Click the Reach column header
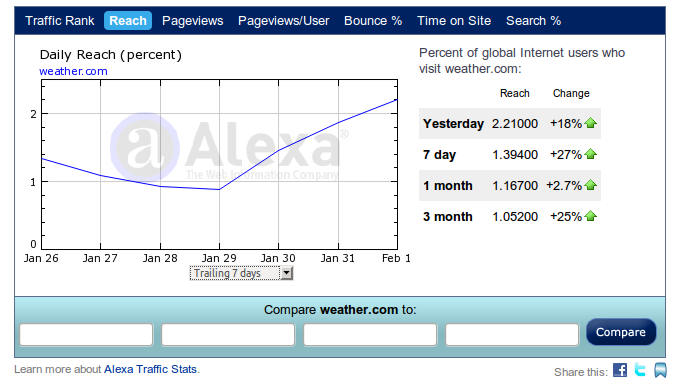 (x=514, y=93)
